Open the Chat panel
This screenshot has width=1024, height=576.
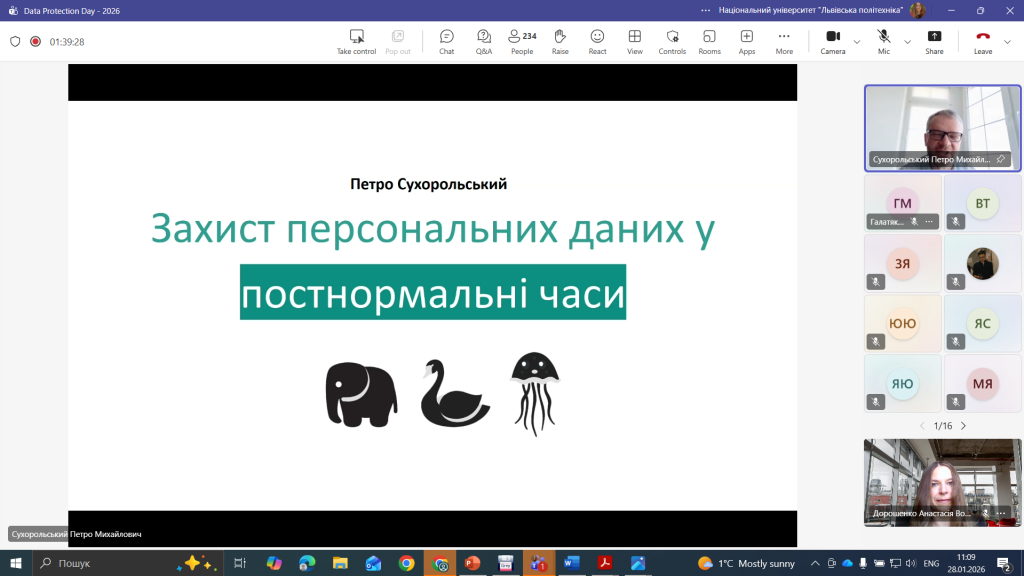[446, 41]
